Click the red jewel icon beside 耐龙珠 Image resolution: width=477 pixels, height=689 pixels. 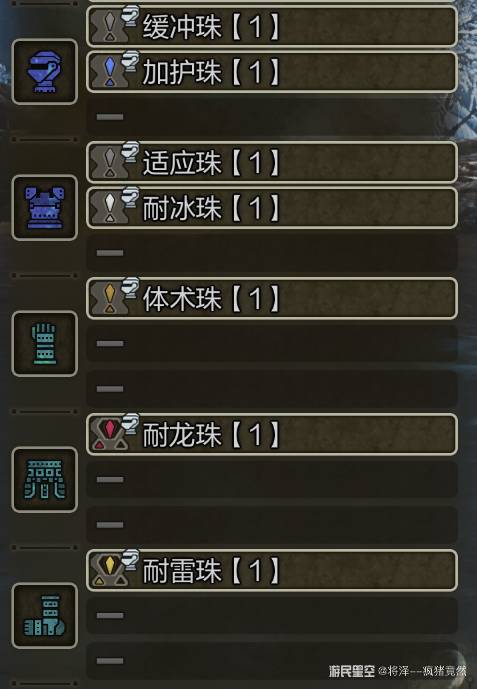(x=110, y=434)
